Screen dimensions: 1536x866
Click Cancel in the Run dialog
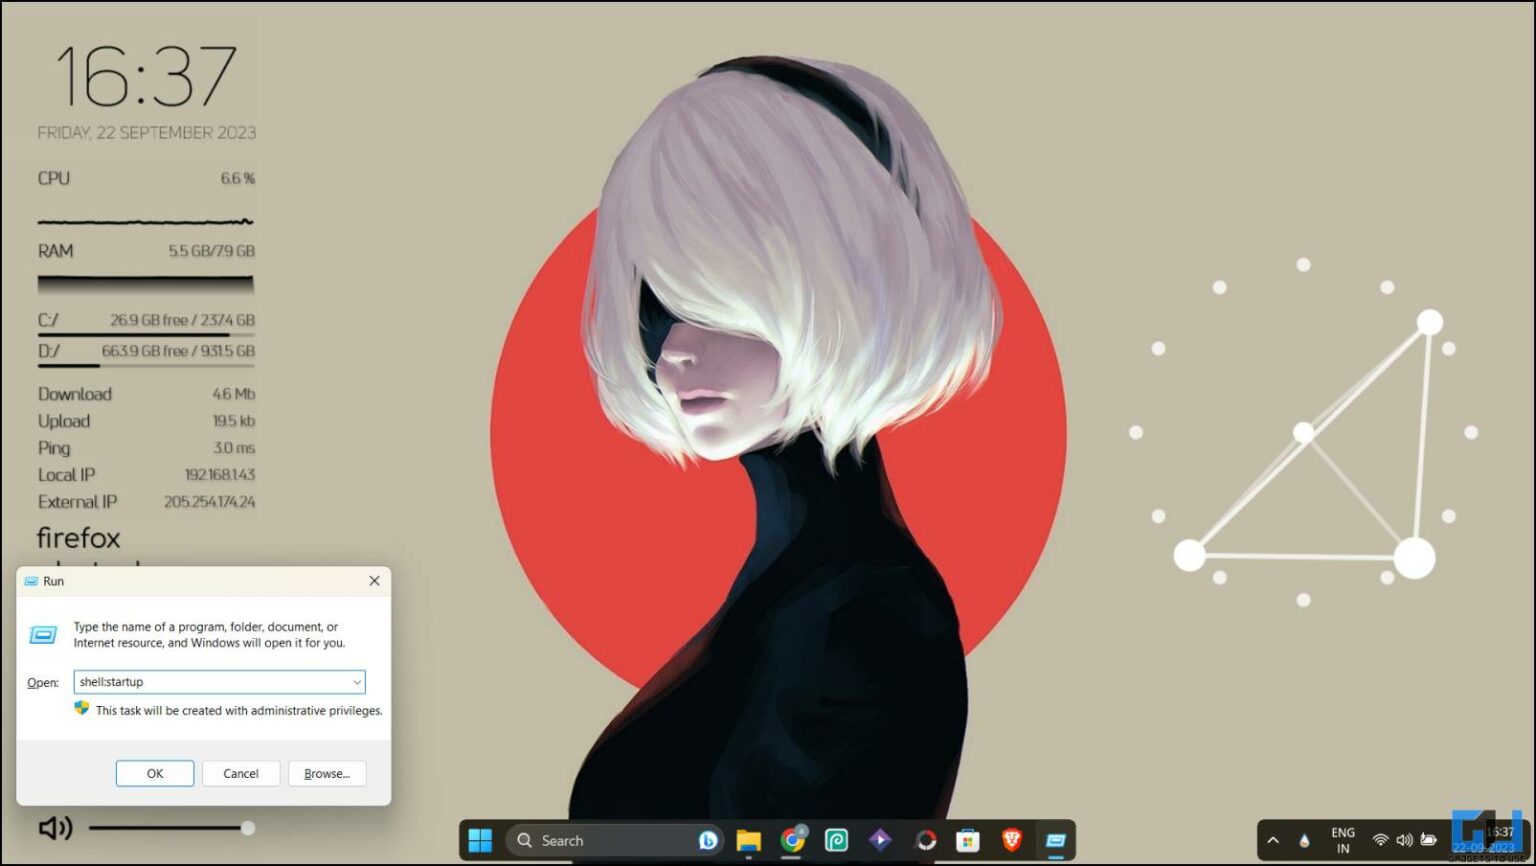click(240, 773)
